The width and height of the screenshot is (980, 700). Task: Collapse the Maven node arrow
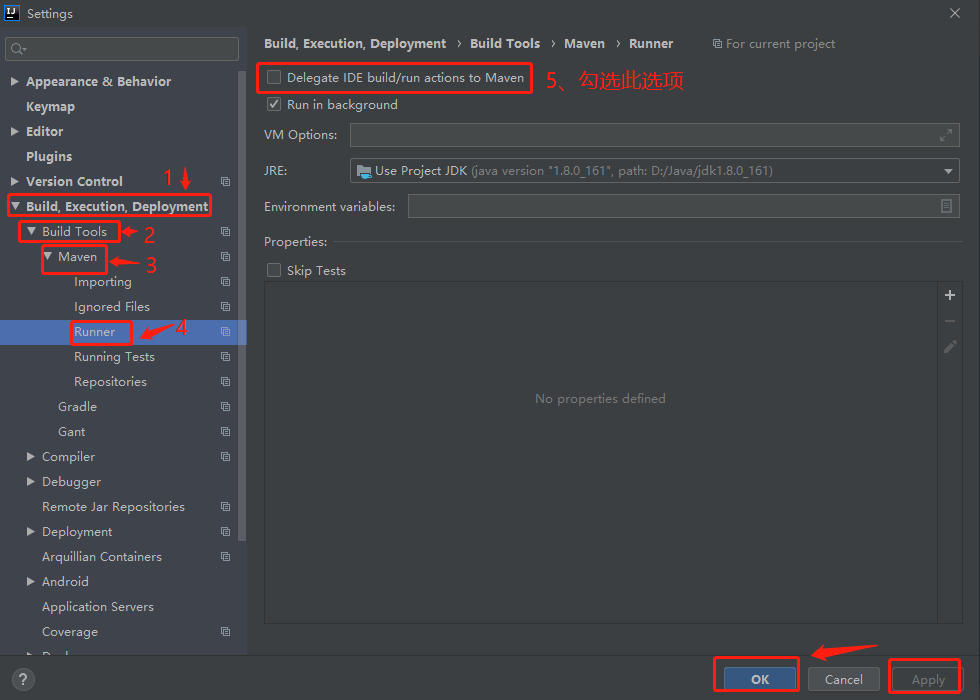click(47, 256)
